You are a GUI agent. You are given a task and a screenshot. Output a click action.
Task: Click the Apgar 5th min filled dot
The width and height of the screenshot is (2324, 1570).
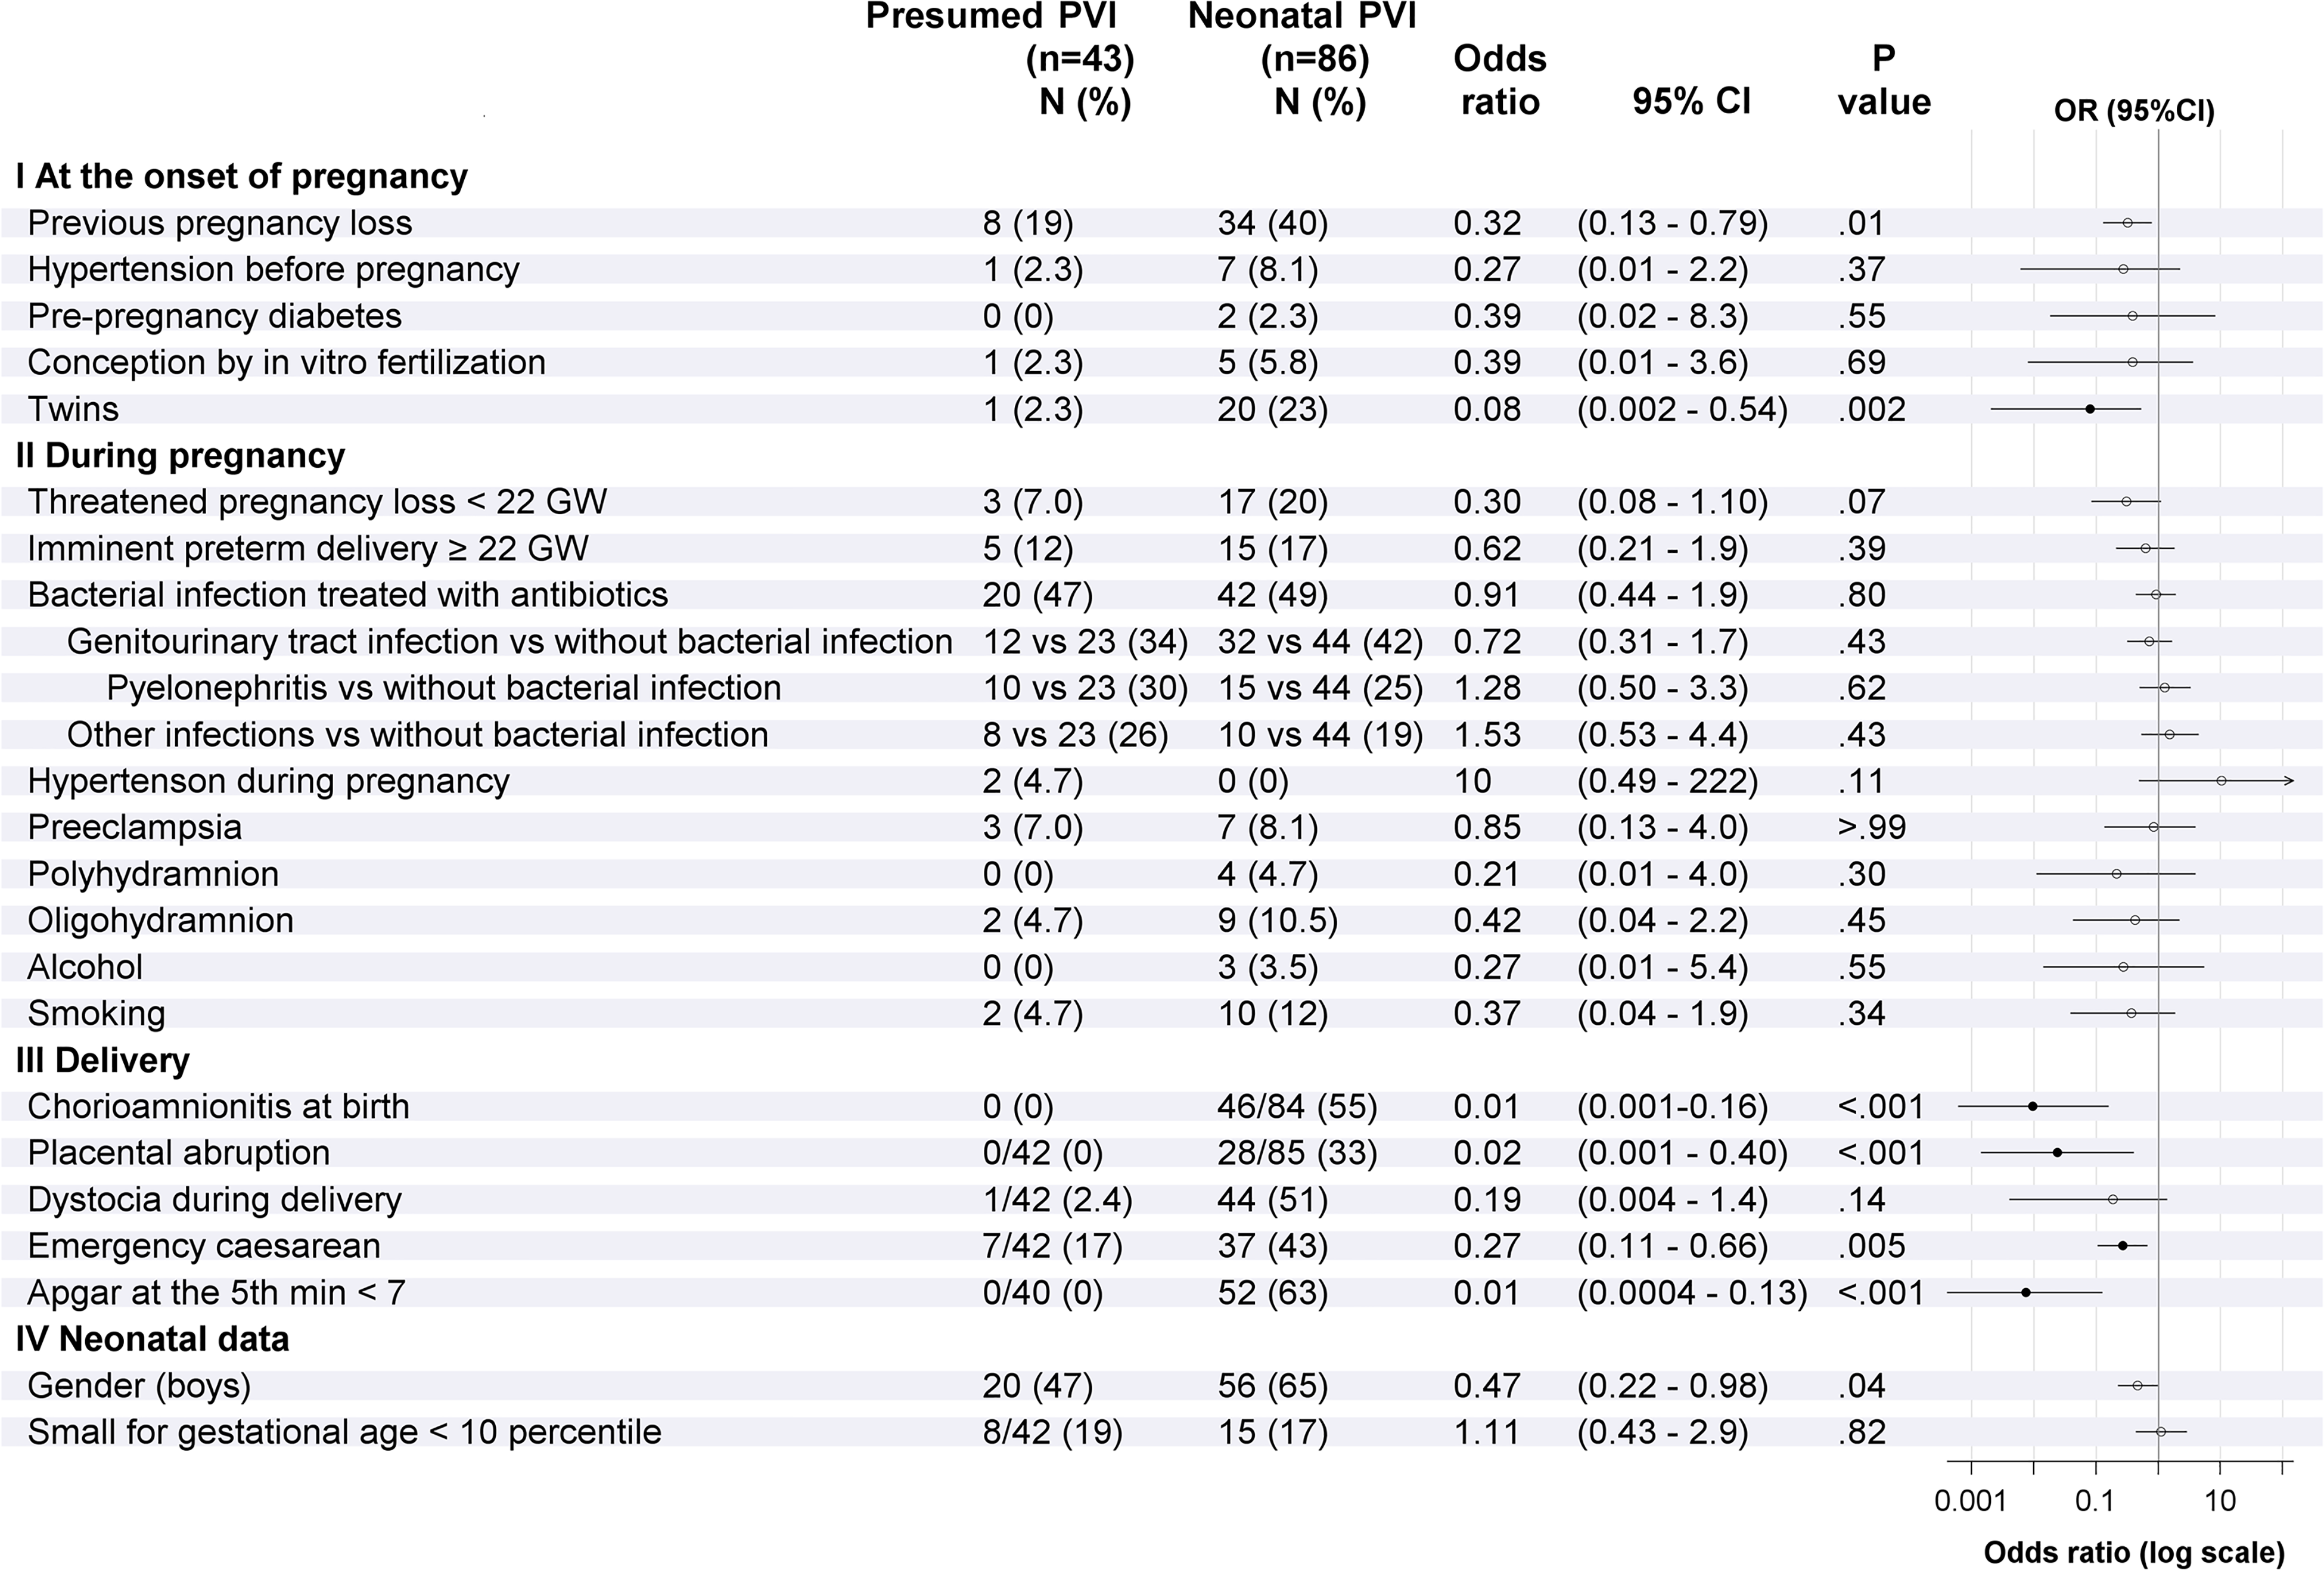pyautogui.click(x=2026, y=1292)
